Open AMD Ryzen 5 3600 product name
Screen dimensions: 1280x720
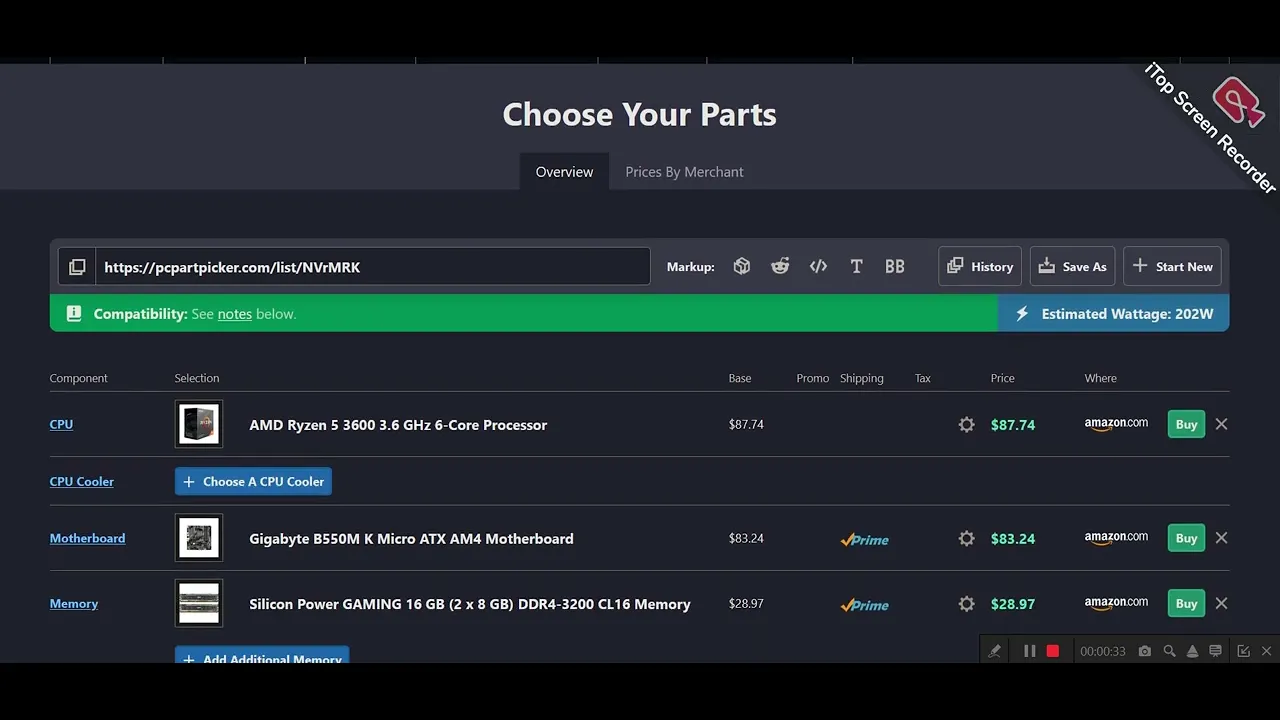click(x=398, y=425)
